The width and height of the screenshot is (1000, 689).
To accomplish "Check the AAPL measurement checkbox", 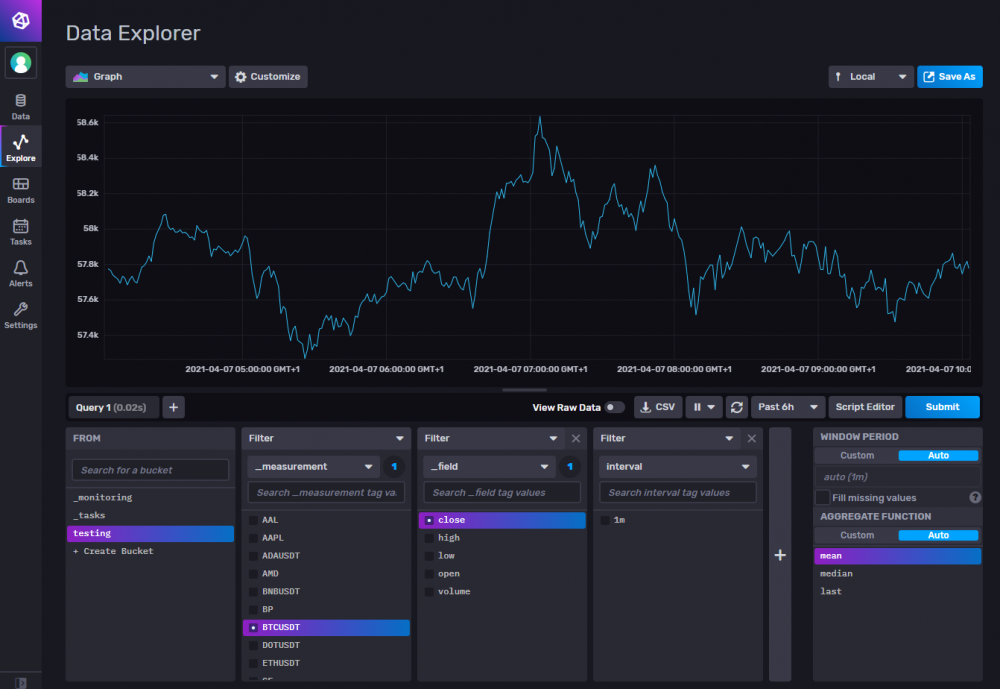I will pos(253,538).
